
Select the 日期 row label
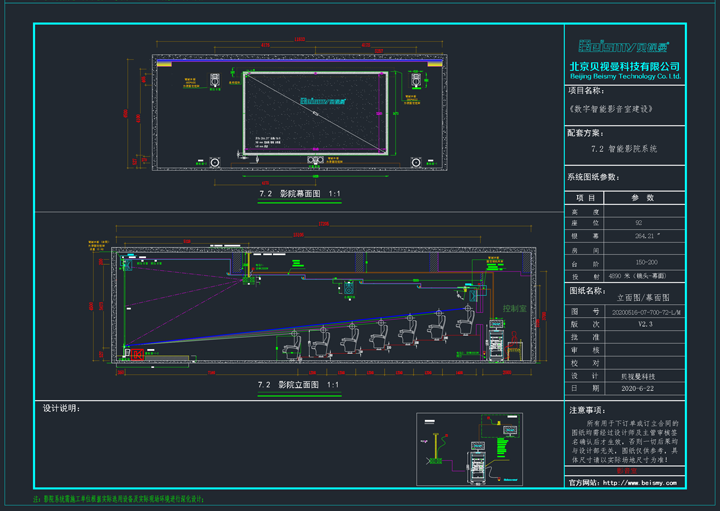(x=585, y=388)
